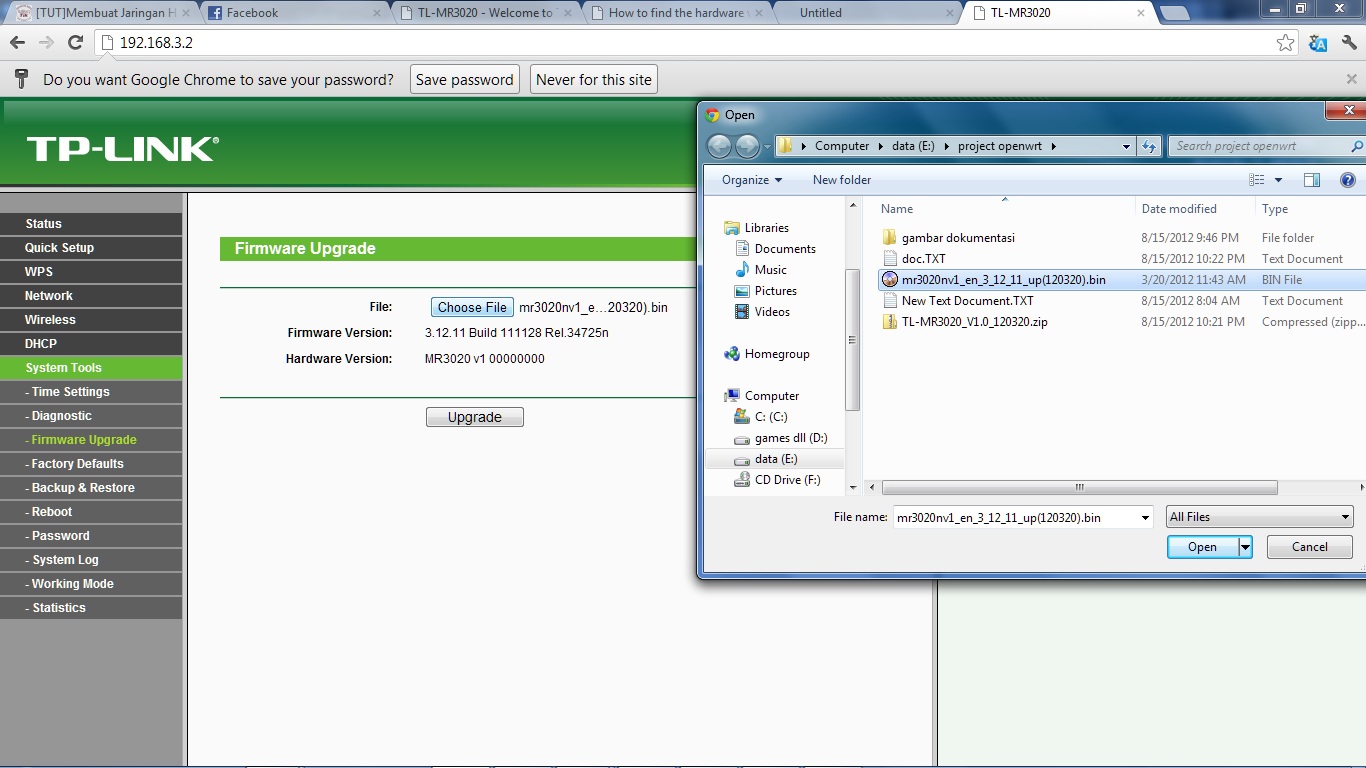Click the Open button's split arrow

point(1245,547)
